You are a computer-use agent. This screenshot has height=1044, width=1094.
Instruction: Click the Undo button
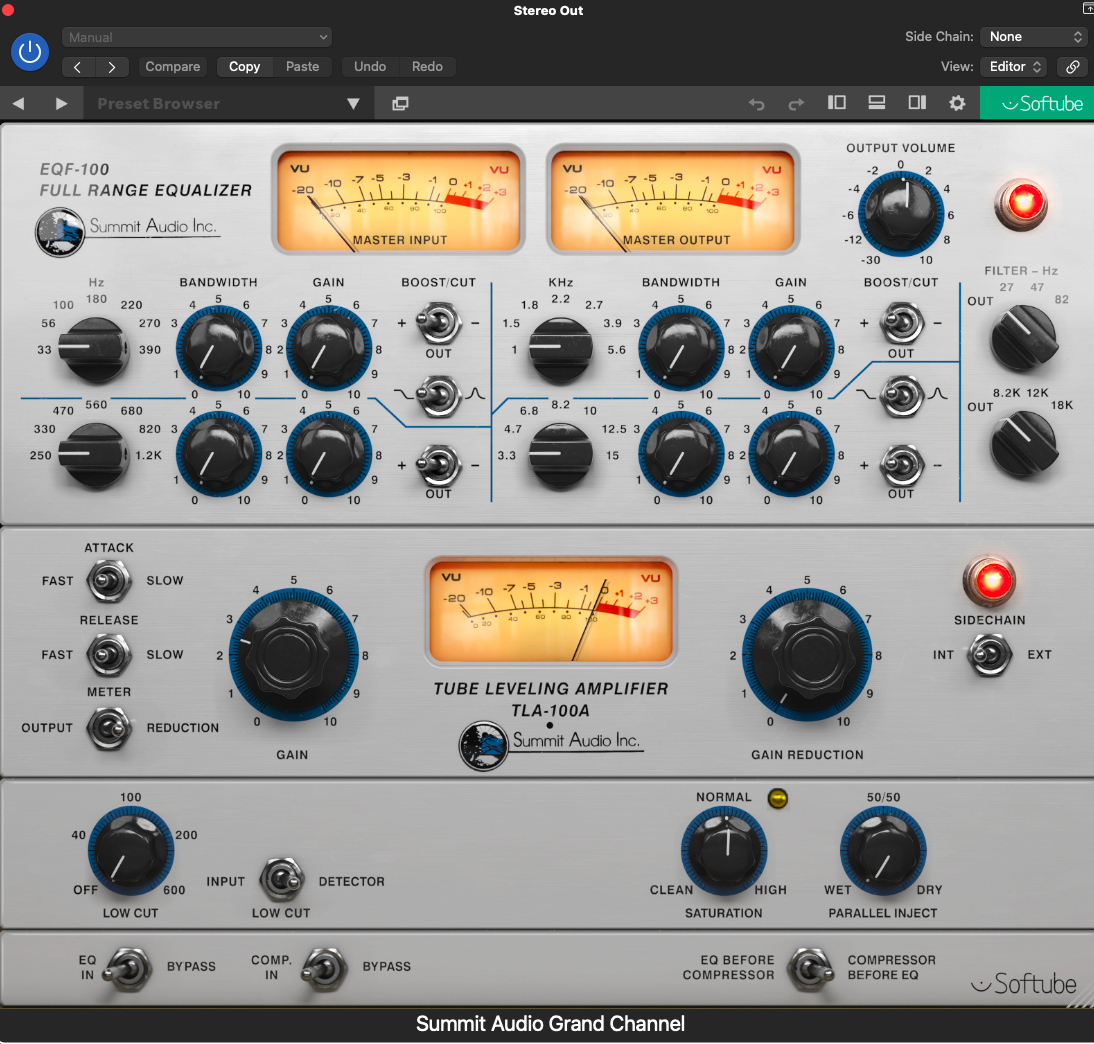[370, 67]
